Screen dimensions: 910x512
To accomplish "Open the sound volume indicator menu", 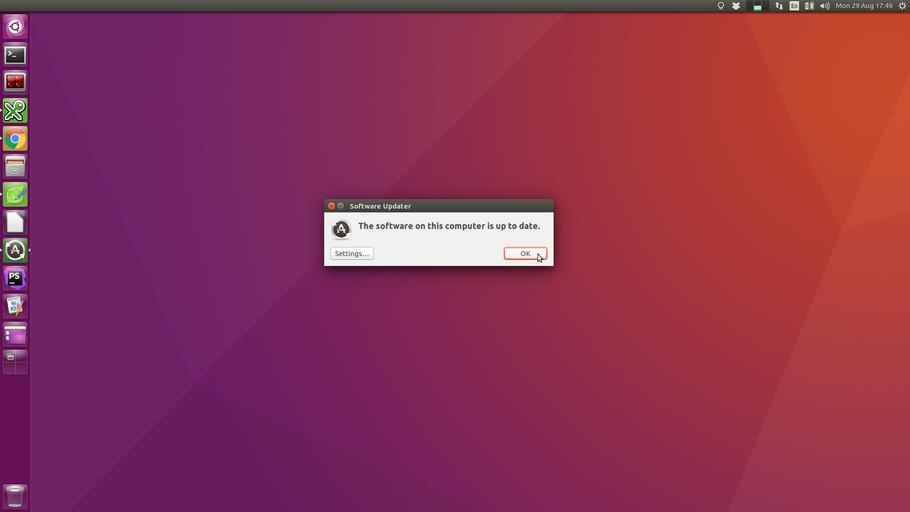I will coord(824,6).
